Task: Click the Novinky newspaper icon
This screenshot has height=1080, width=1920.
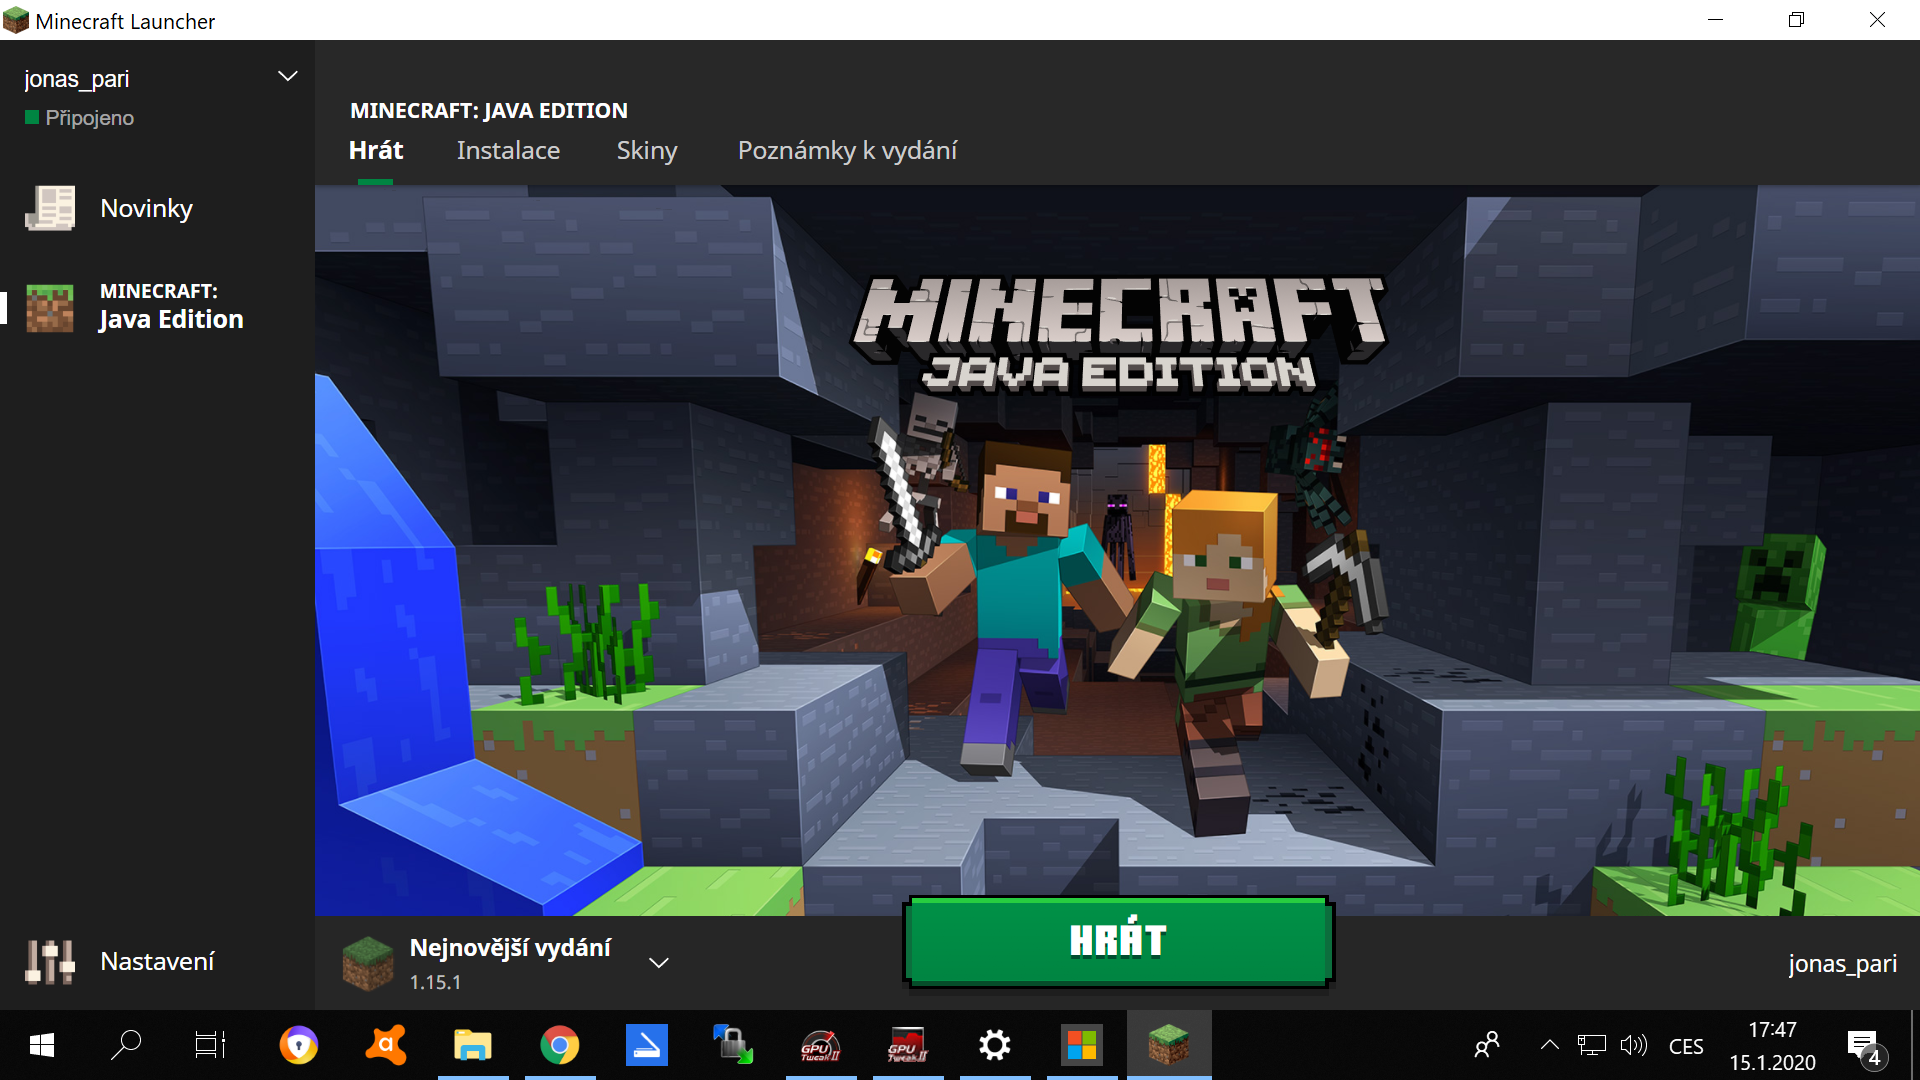Action: [50, 208]
